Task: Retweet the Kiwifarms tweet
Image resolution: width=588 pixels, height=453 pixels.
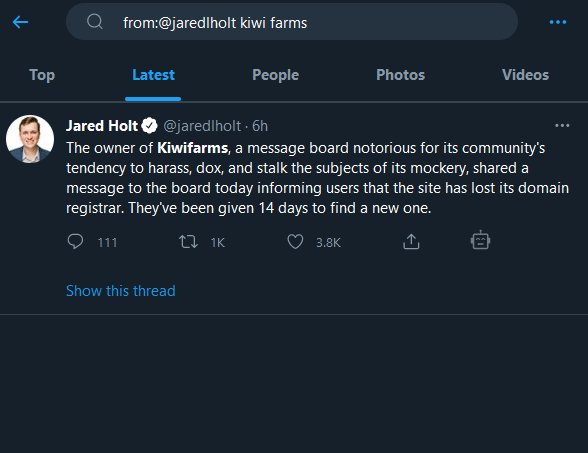Action: 188,242
